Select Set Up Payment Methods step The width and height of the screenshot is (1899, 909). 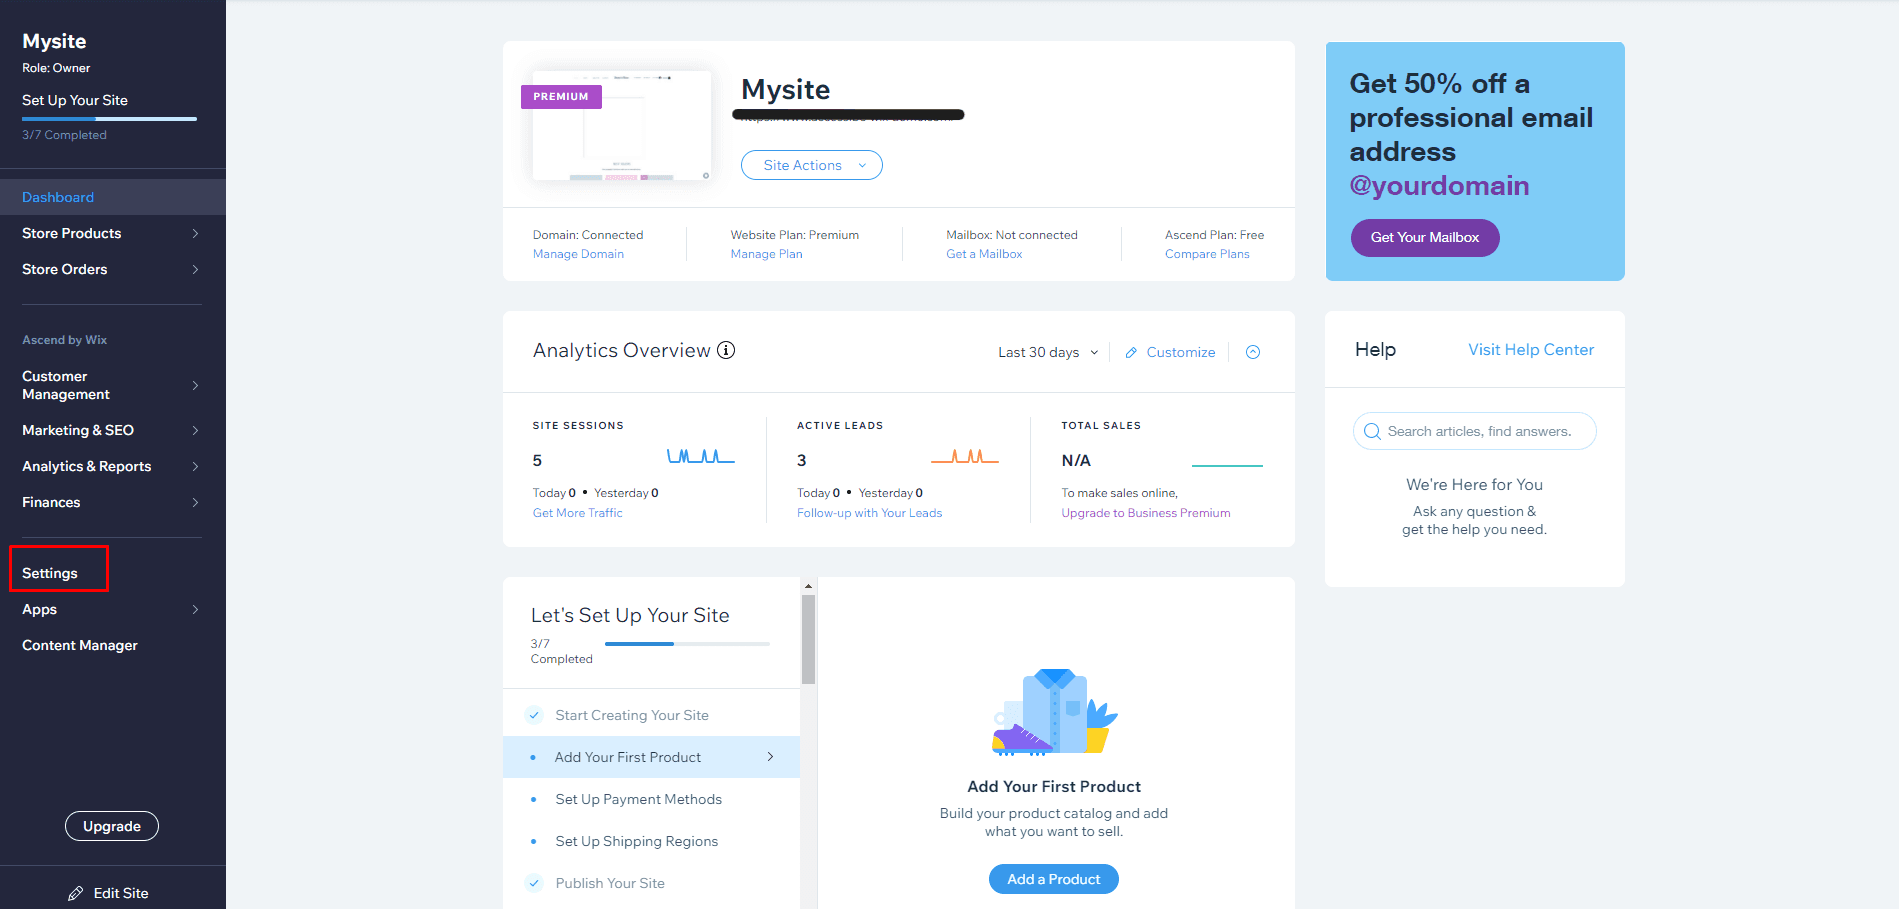coord(651,799)
